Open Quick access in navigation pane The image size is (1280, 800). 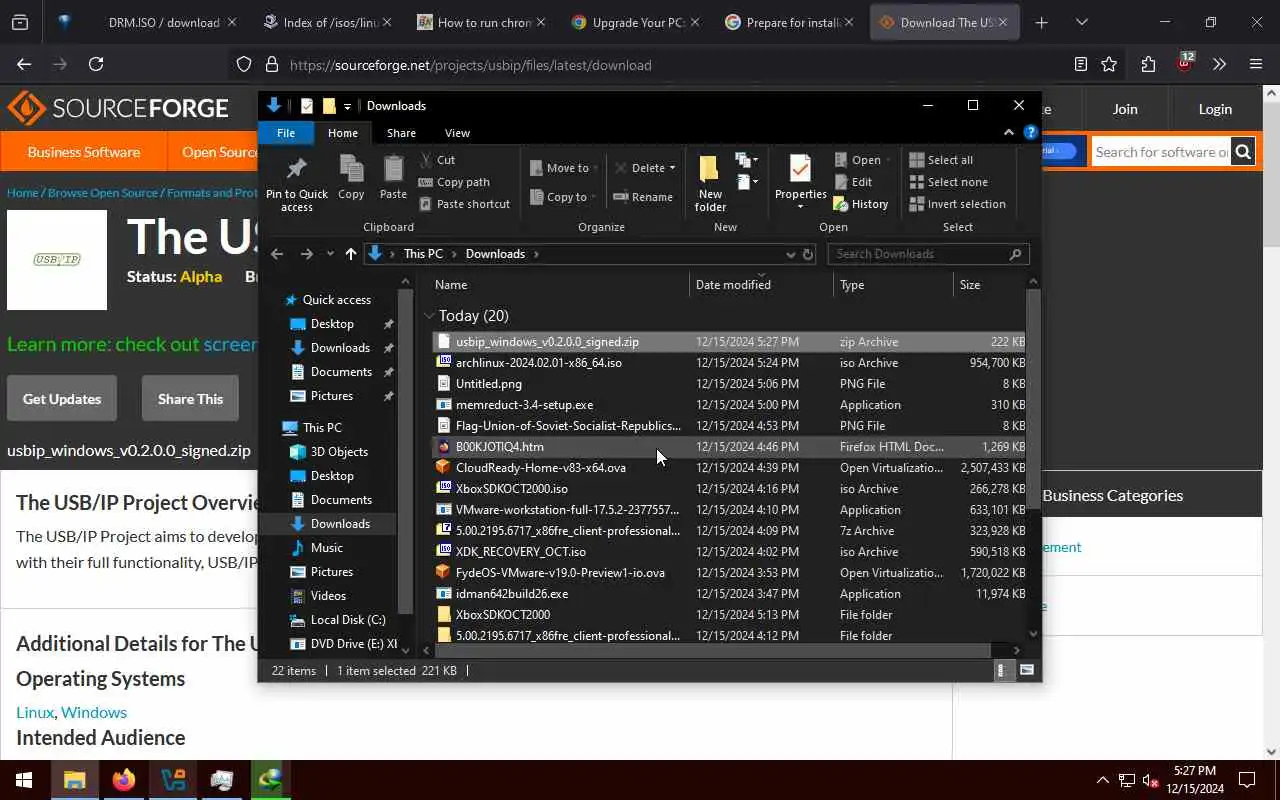[336, 300]
